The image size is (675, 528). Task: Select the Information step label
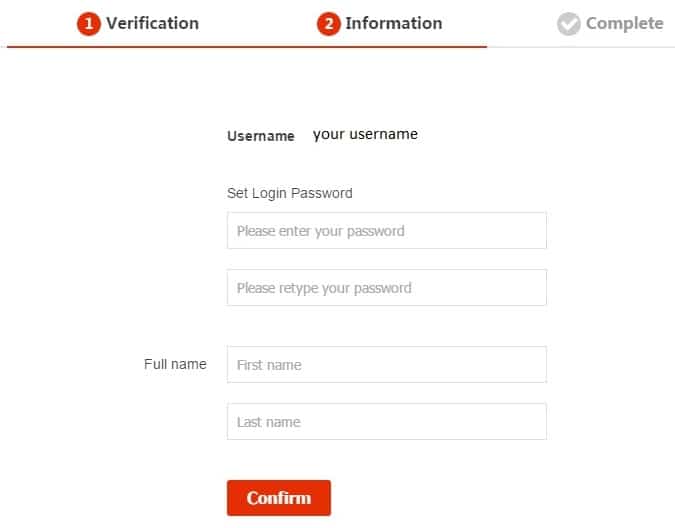click(393, 23)
